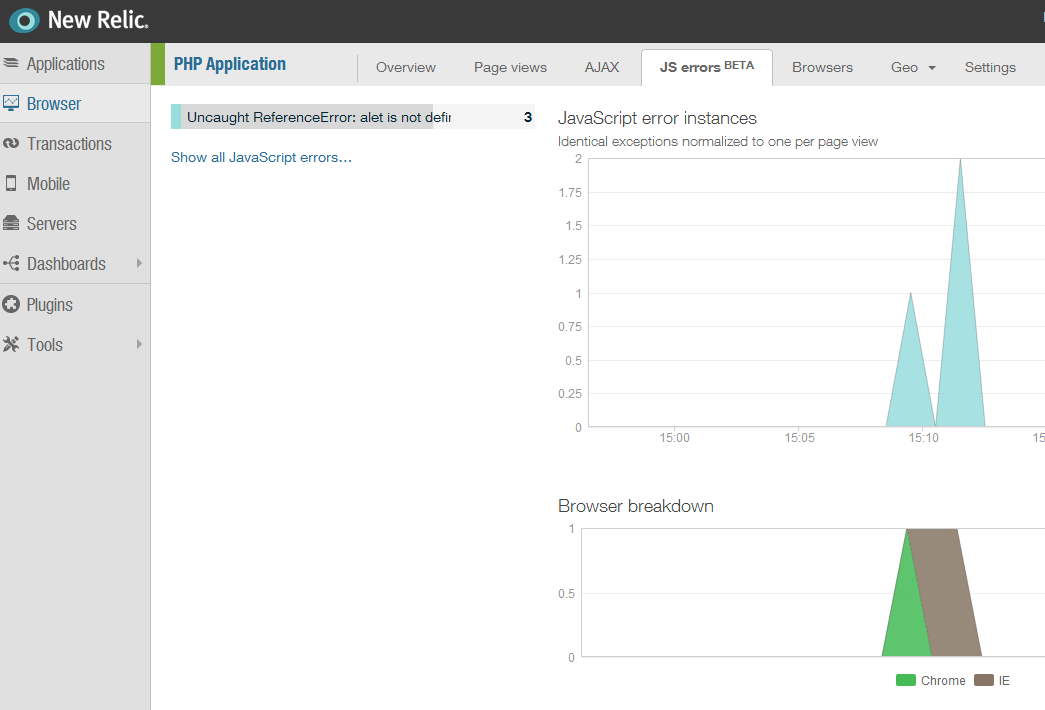This screenshot has width=1045, height=710.
Task: Click the Tools wrench icon
Action: (12, 345)
